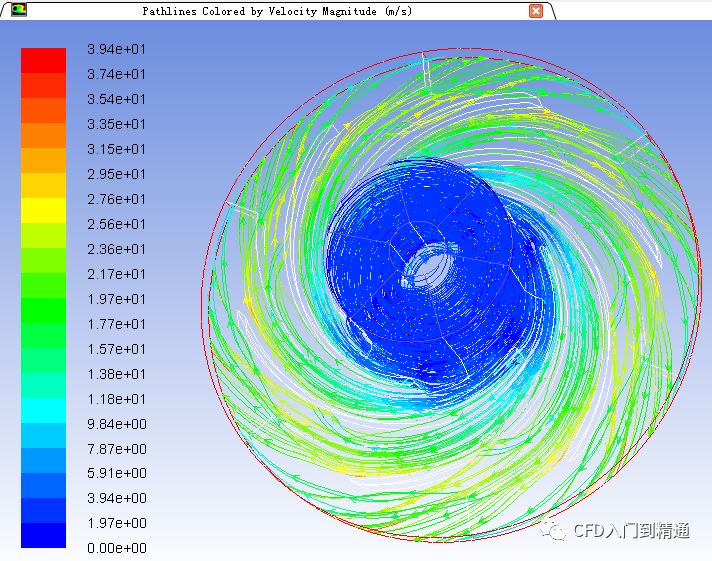The image size is (712, 561).
Task: Click legend value 2.36e+01
Action: click(x=116, y=249)
